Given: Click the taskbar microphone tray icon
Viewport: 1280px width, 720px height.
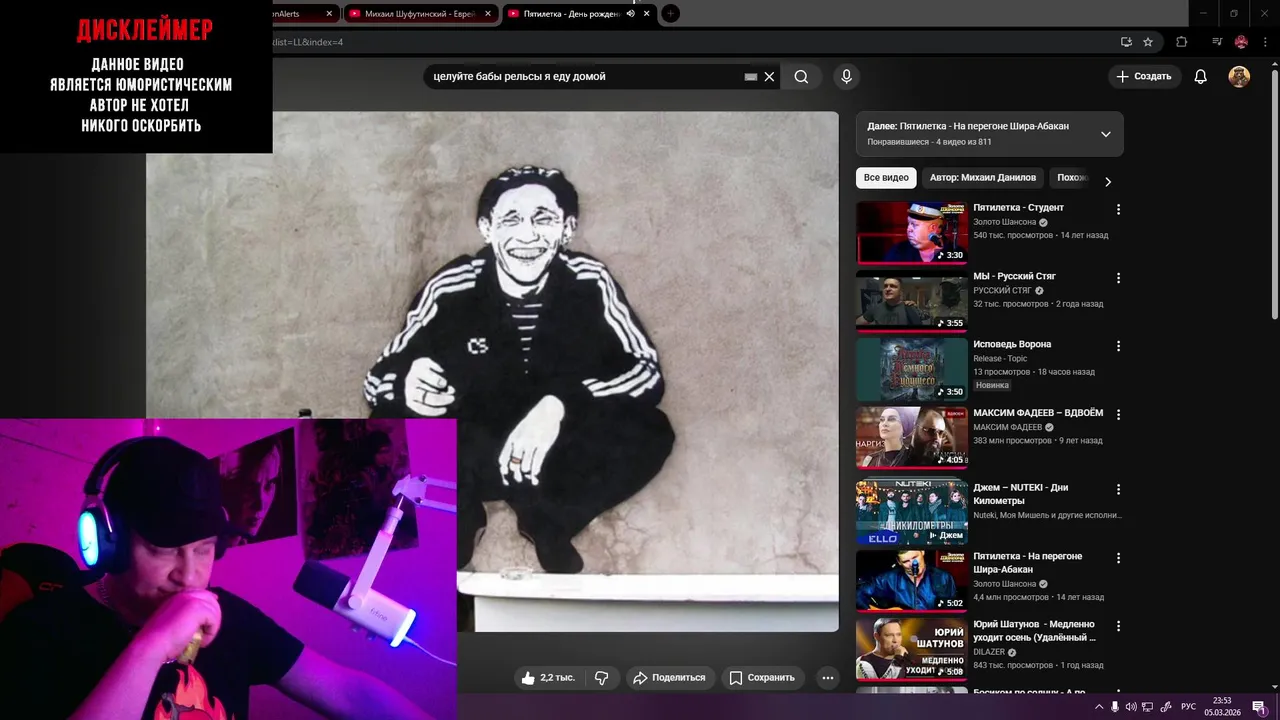Looking at the screenshot, I should click(x=1115, y=707).
